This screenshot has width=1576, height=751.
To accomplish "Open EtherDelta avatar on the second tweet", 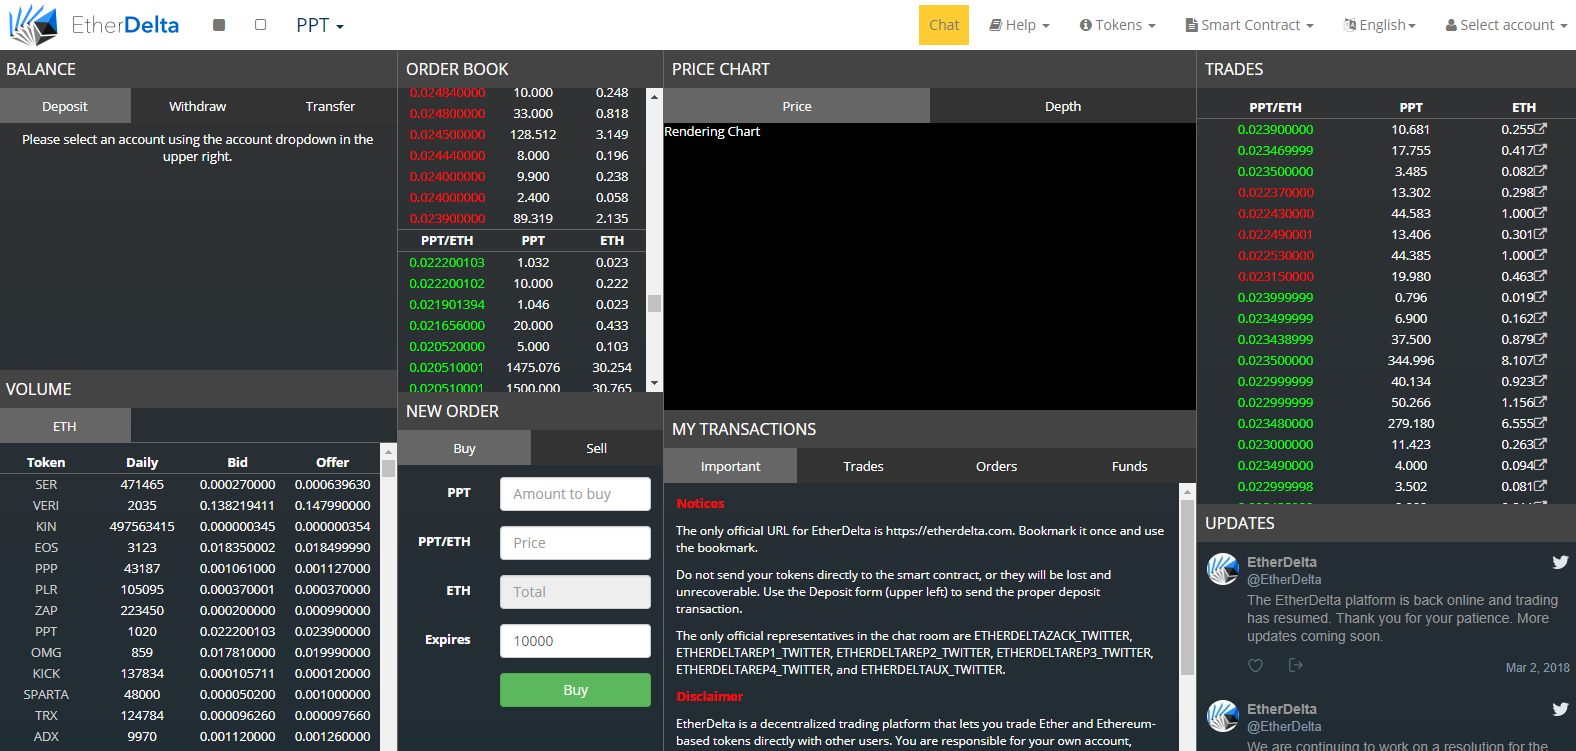I will coord(1223,716).
